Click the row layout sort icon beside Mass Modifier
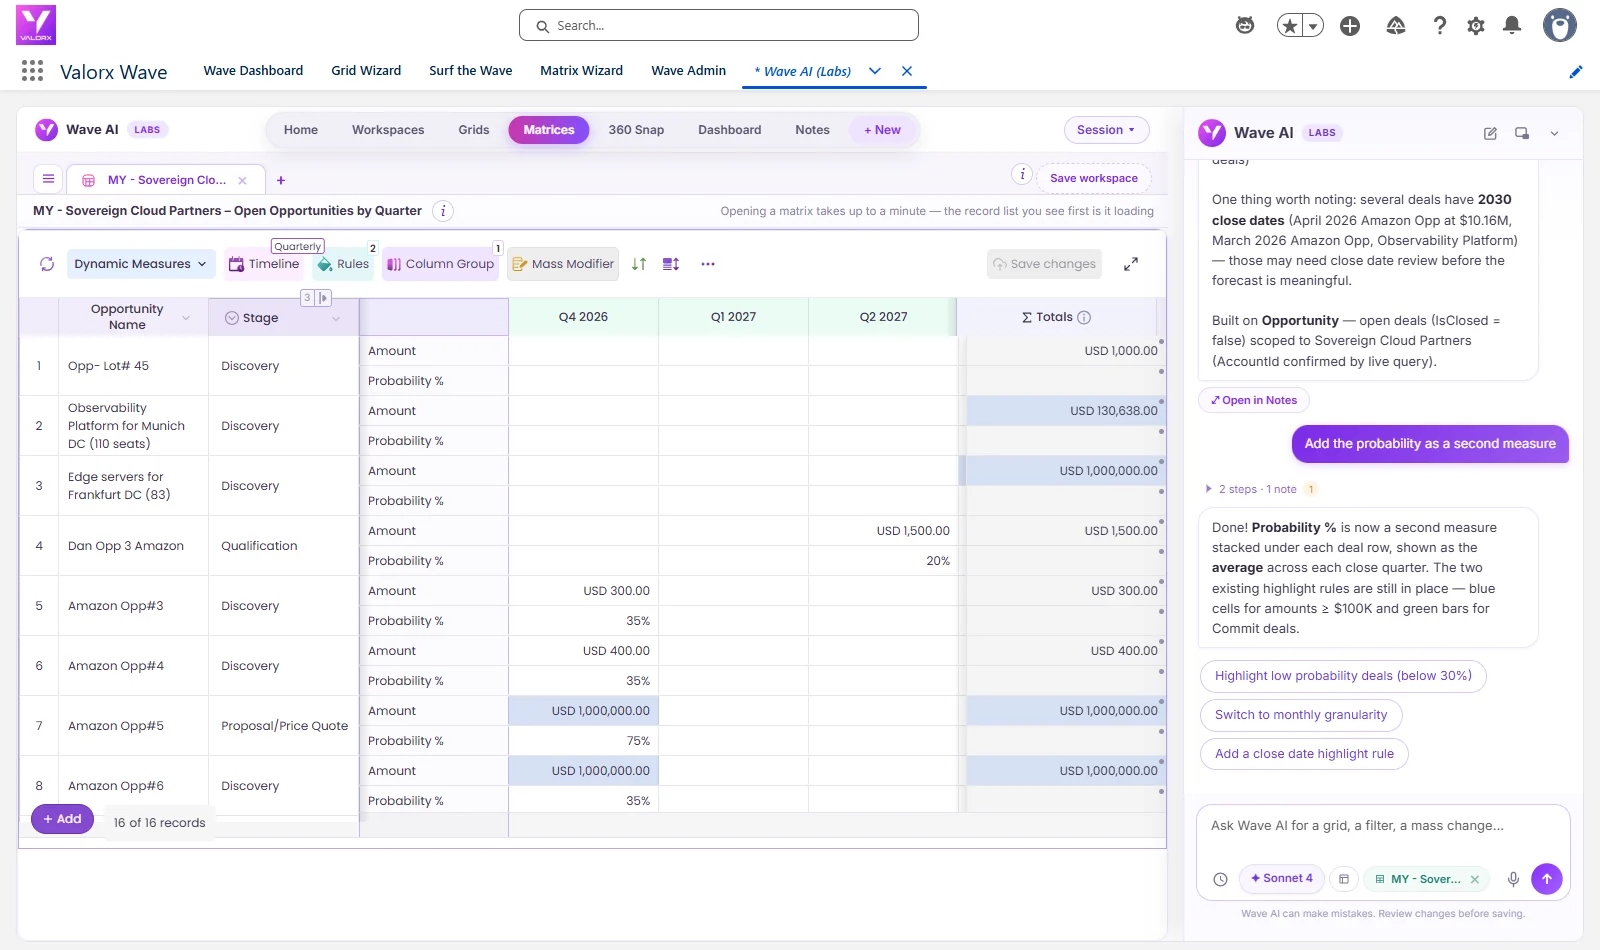 (x=671, y=264)
